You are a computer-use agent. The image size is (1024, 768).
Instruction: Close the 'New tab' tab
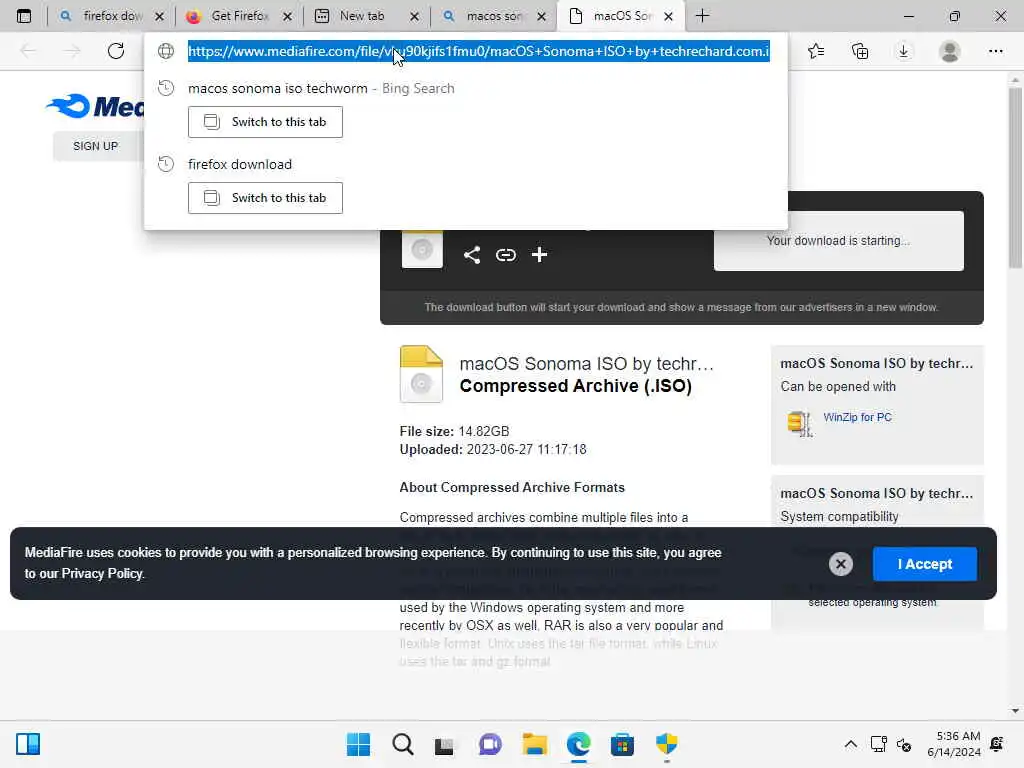click(x=414, y=16)
